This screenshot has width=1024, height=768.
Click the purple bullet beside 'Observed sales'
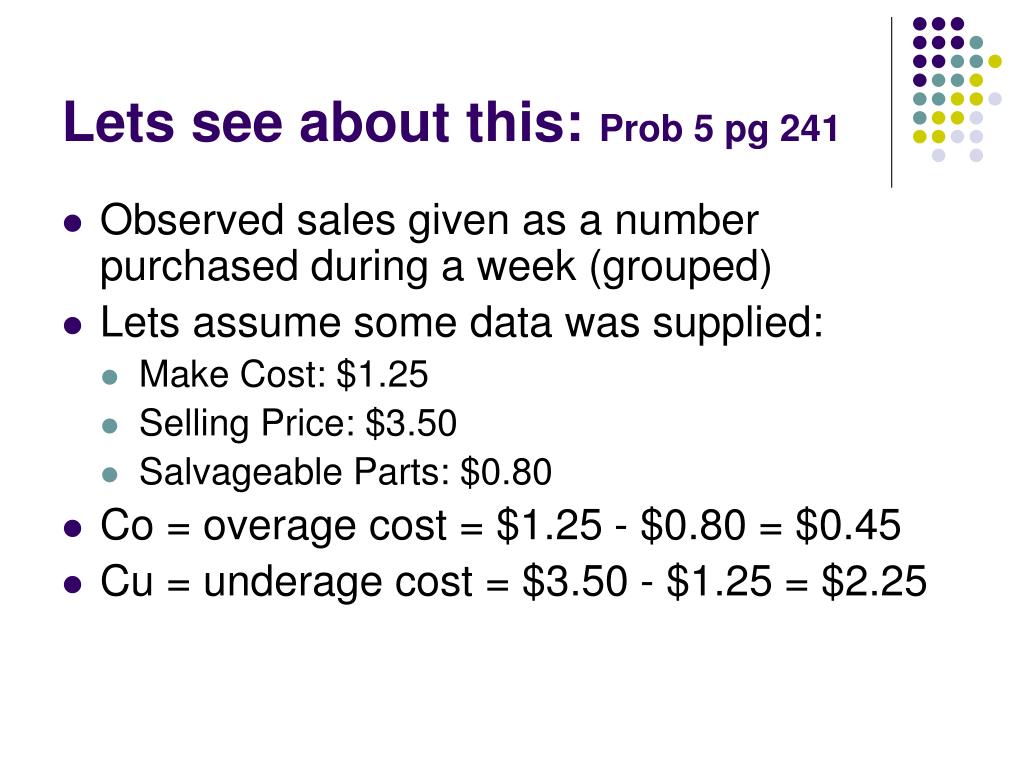point(72,223)
